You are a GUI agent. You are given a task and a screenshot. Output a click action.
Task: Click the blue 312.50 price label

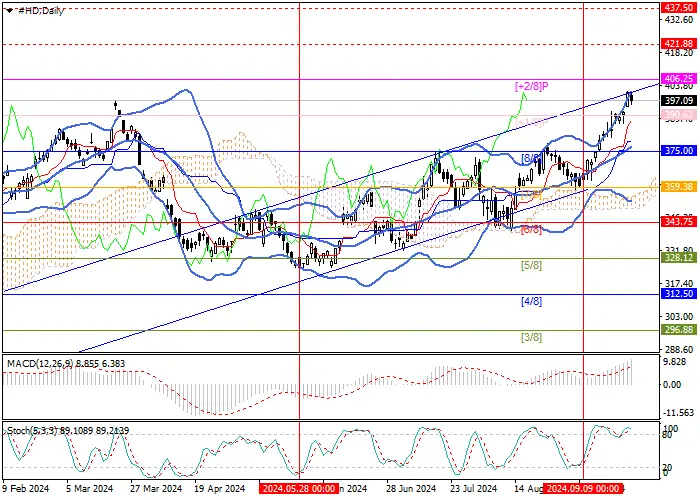point(678,293)
